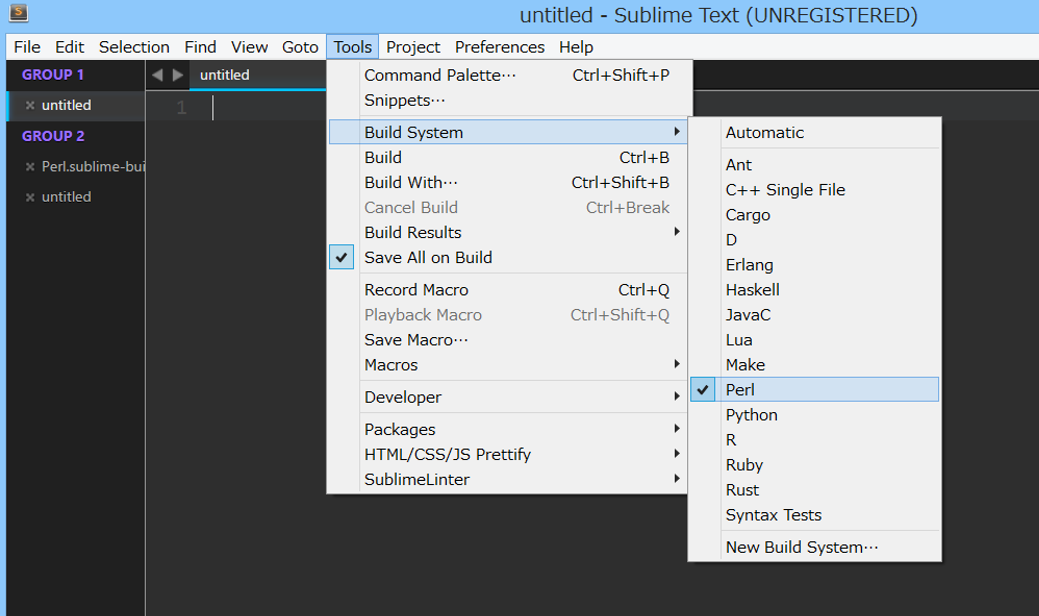1039x616 pixels.
Task: Close the untitled file in Group 2 sidebar
Action: pos(30,197)
